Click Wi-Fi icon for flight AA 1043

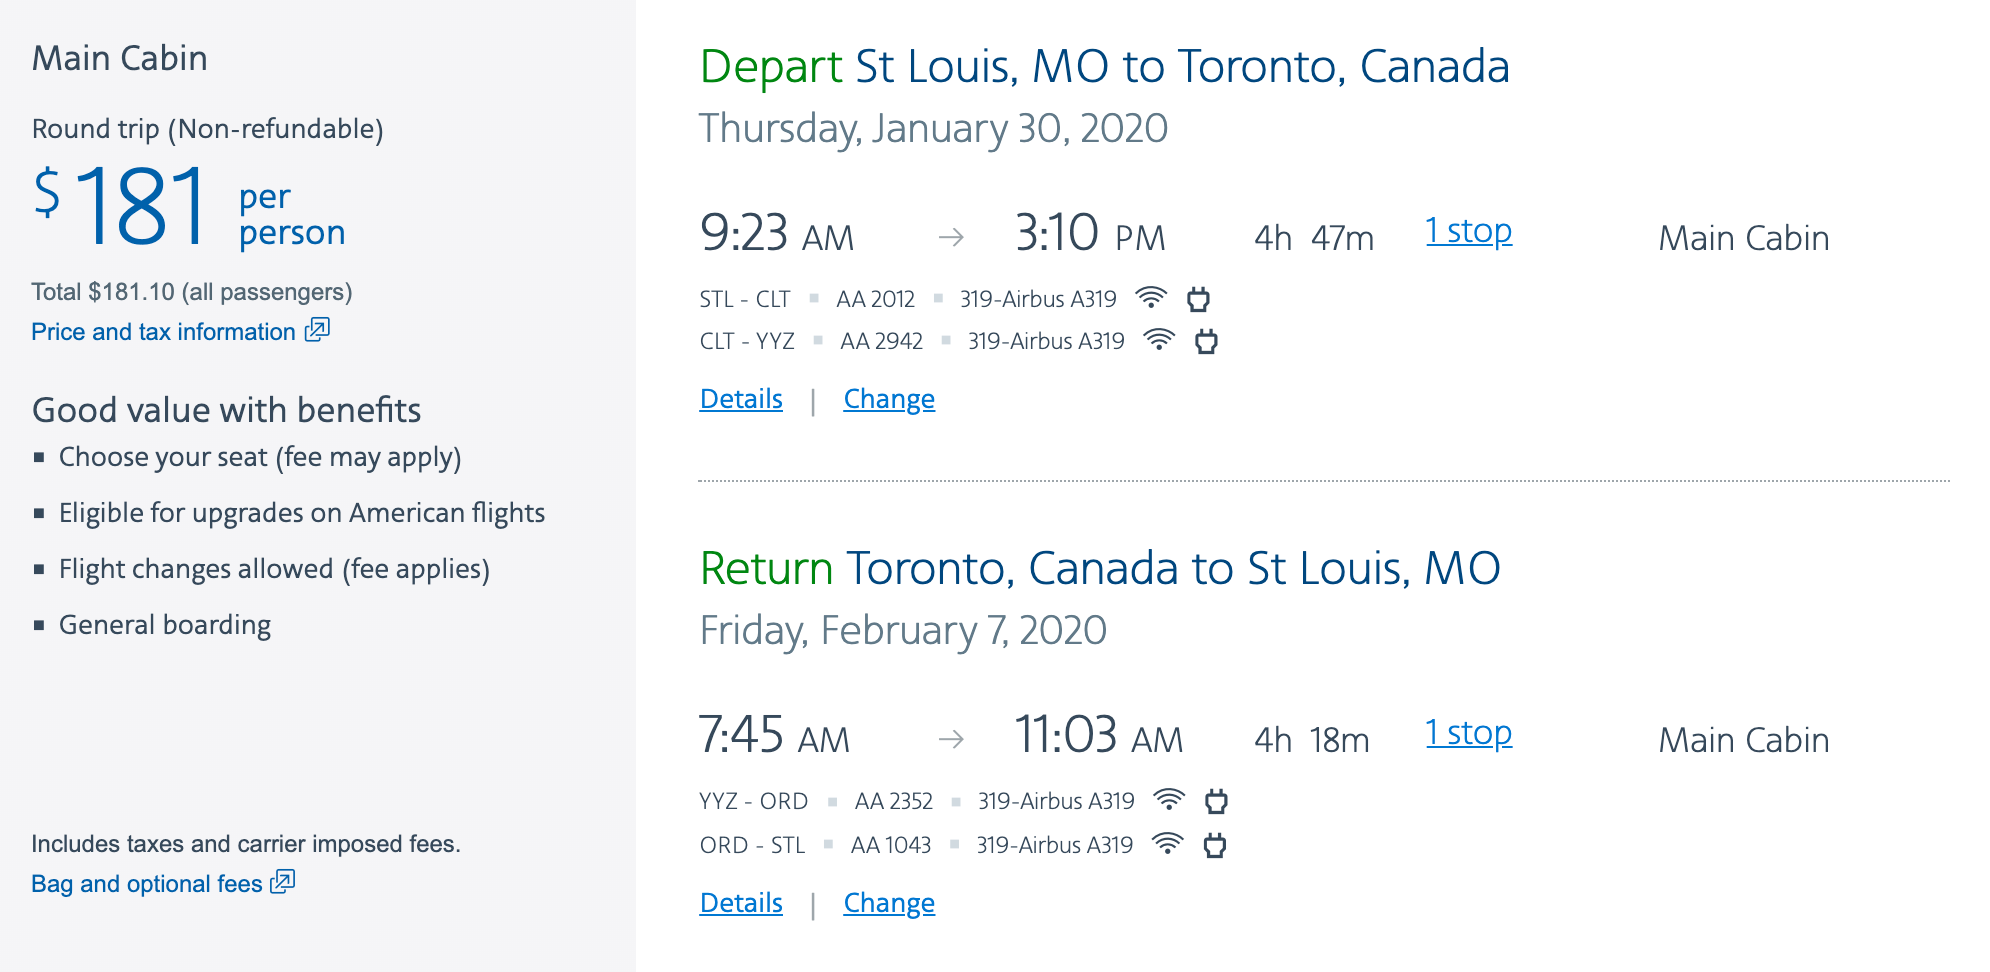pos(1167,844)
